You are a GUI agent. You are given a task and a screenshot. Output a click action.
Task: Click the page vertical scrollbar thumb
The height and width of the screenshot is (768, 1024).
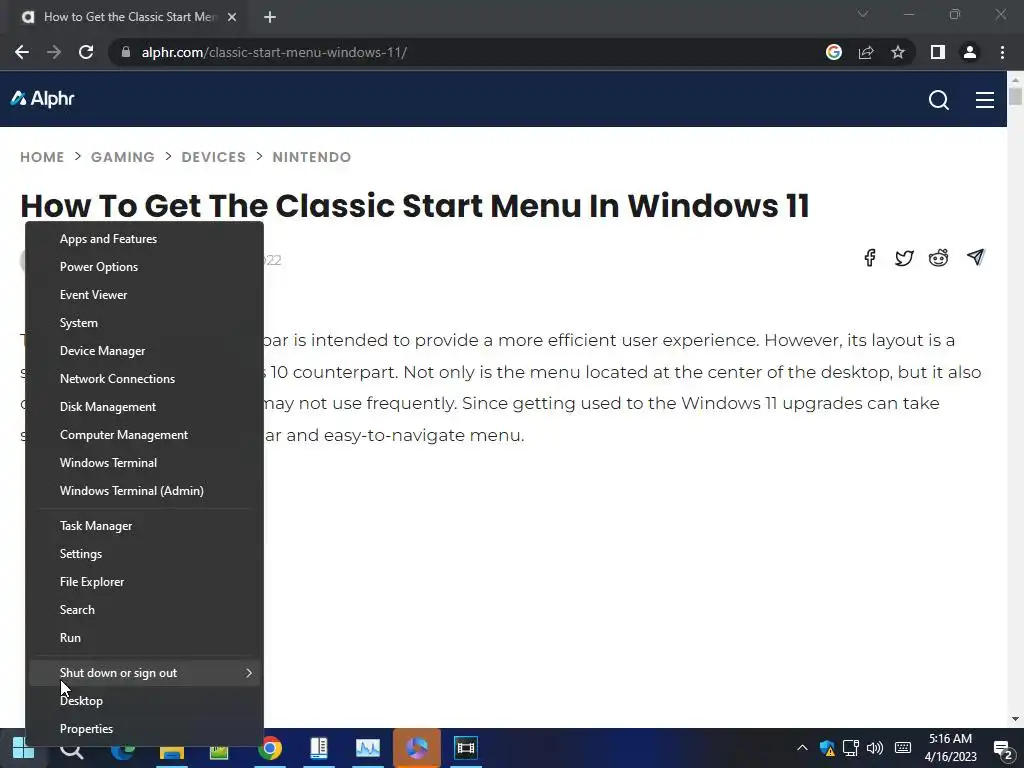[1015, 97]
